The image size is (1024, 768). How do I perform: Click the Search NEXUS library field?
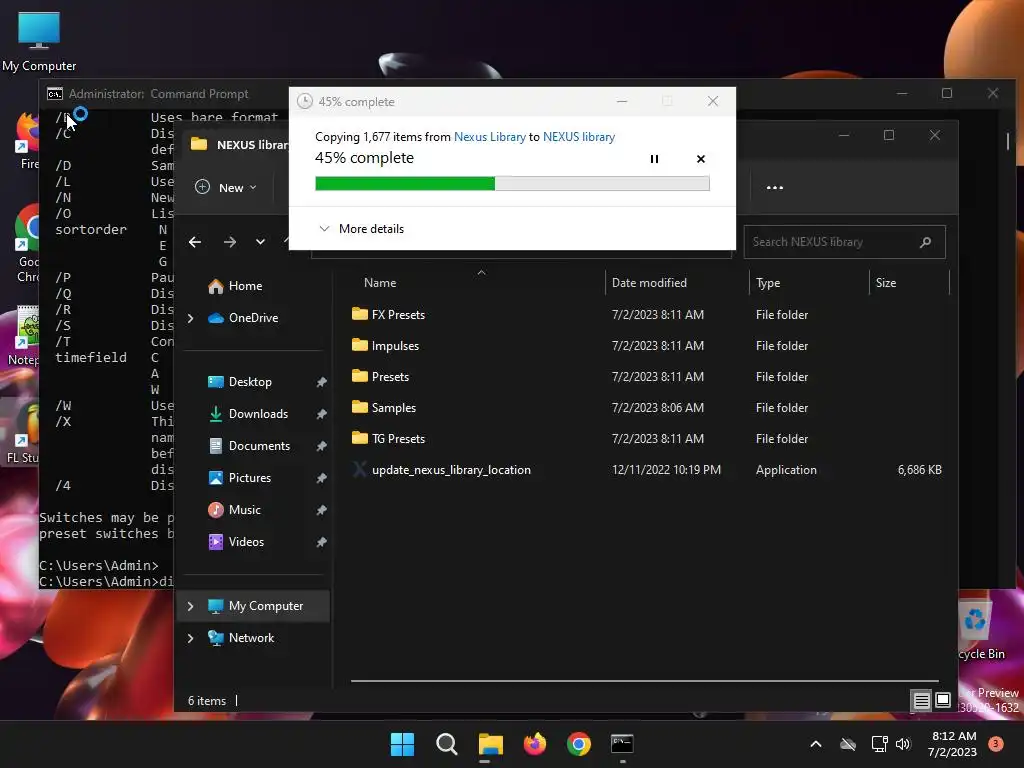coord(844,242)
